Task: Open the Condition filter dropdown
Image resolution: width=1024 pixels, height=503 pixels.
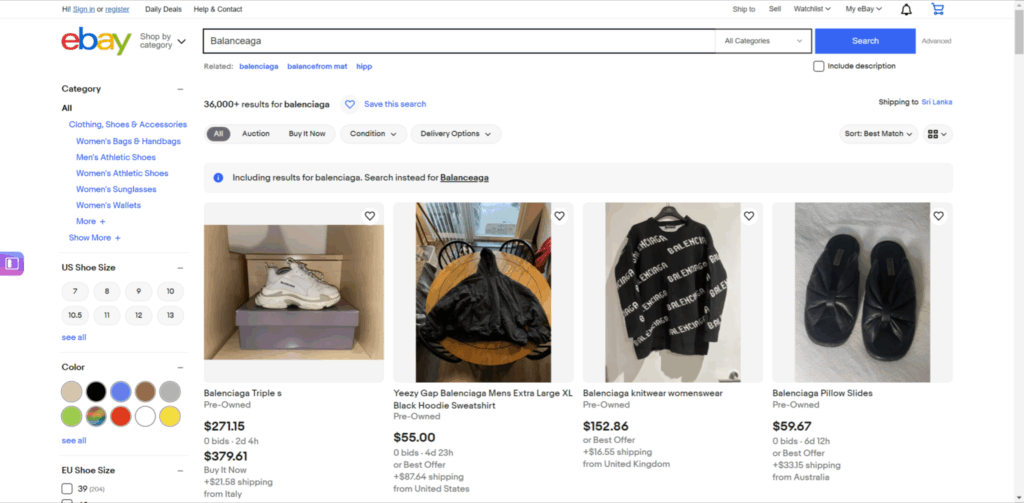Action: click(374, 134)
